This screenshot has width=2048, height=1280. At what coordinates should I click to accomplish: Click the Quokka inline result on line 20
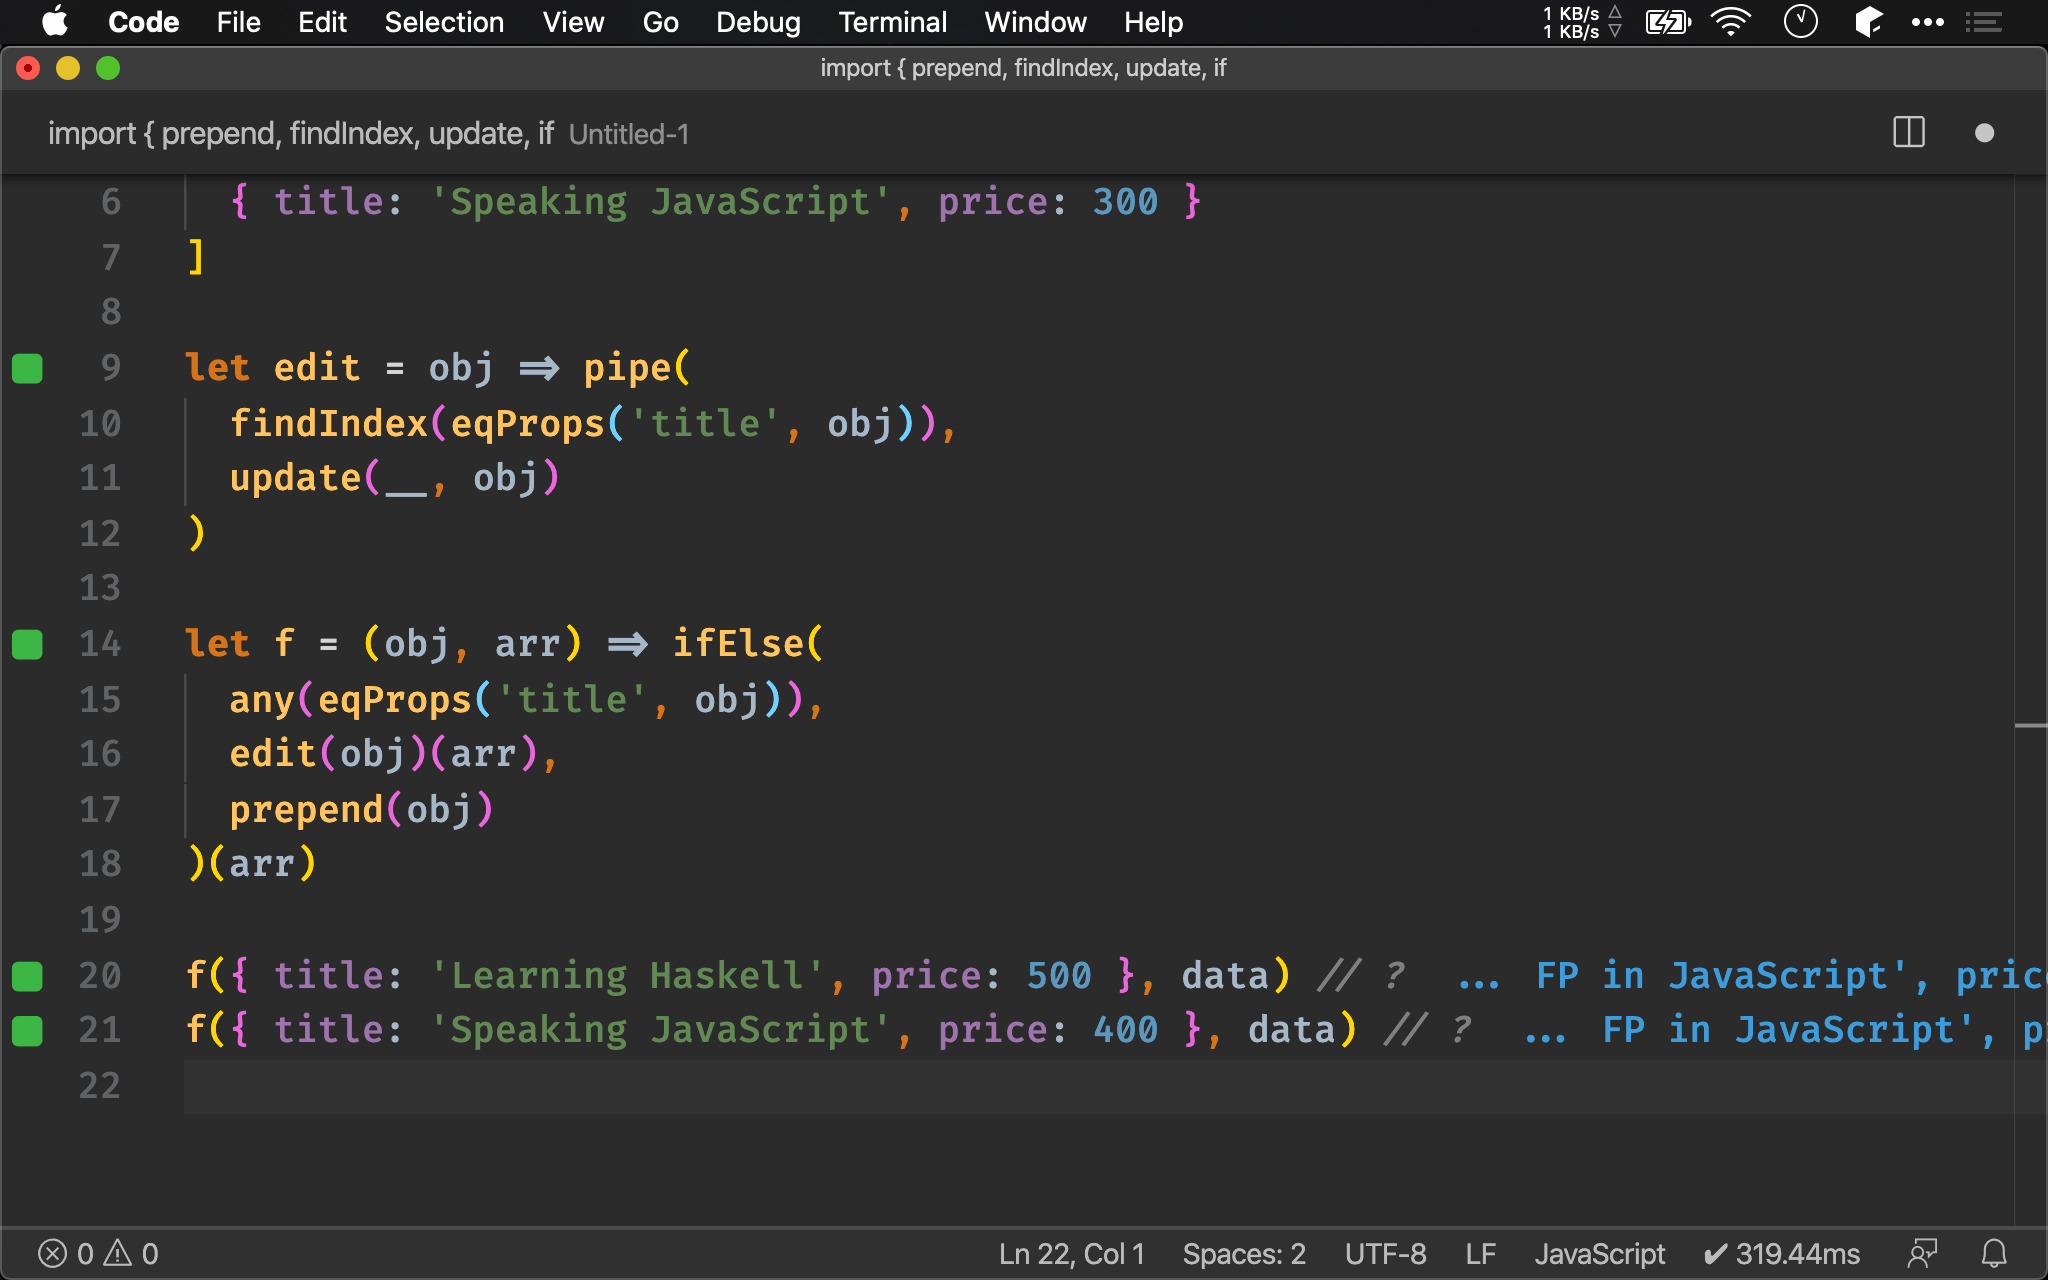click(x=1752, y=976)
